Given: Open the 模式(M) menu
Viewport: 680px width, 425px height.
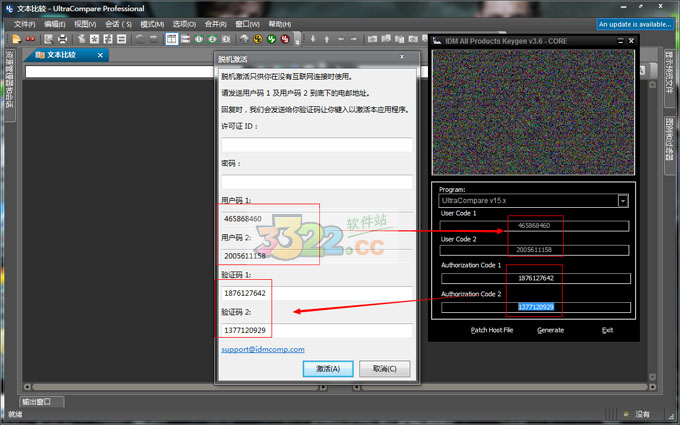Looking at the screenshot, I should pos(152,24).
